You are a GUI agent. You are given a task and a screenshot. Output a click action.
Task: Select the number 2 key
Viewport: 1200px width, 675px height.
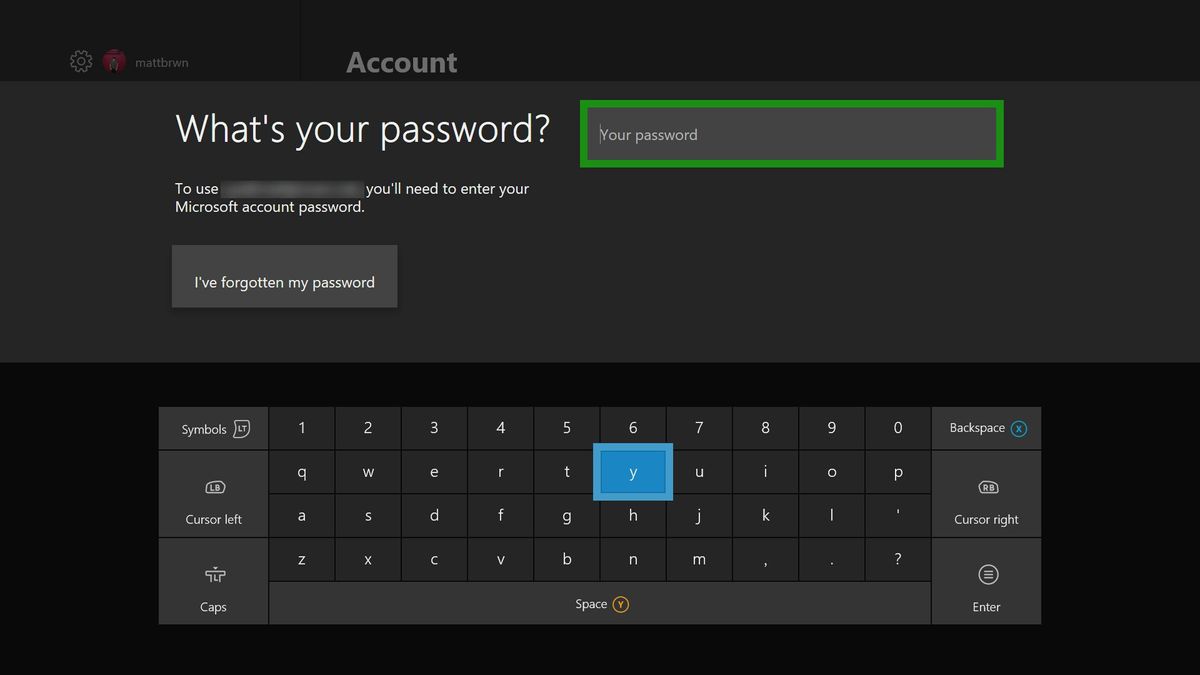368,429
